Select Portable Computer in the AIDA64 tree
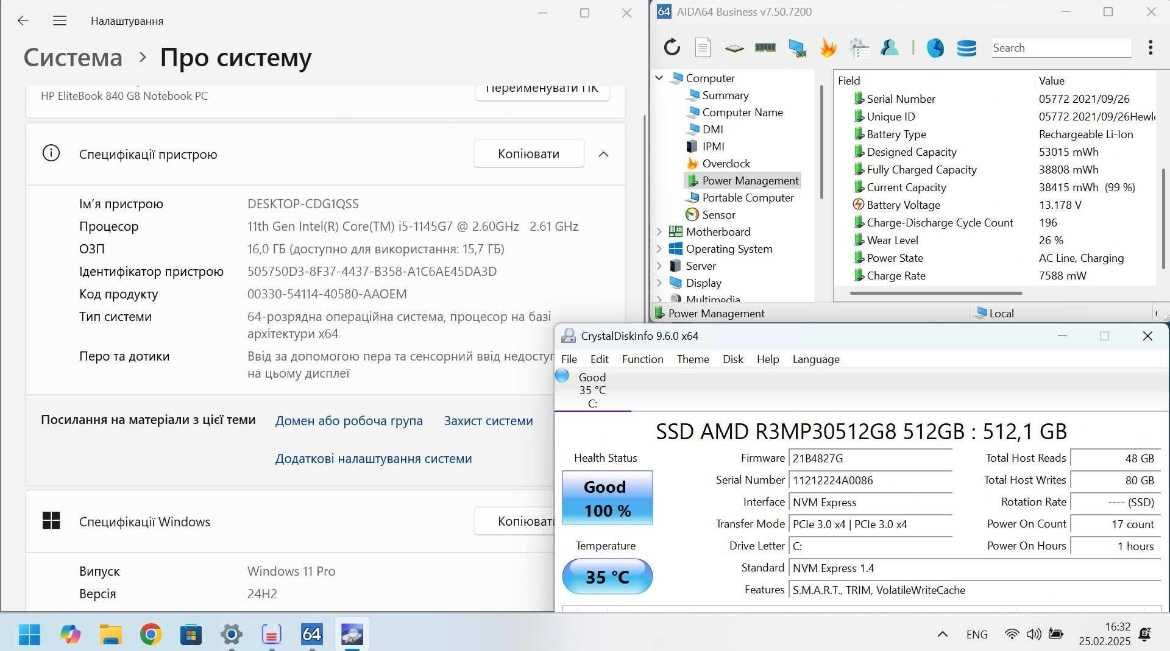This screenshot has width=1170, height=651. (x=748, y=197)
